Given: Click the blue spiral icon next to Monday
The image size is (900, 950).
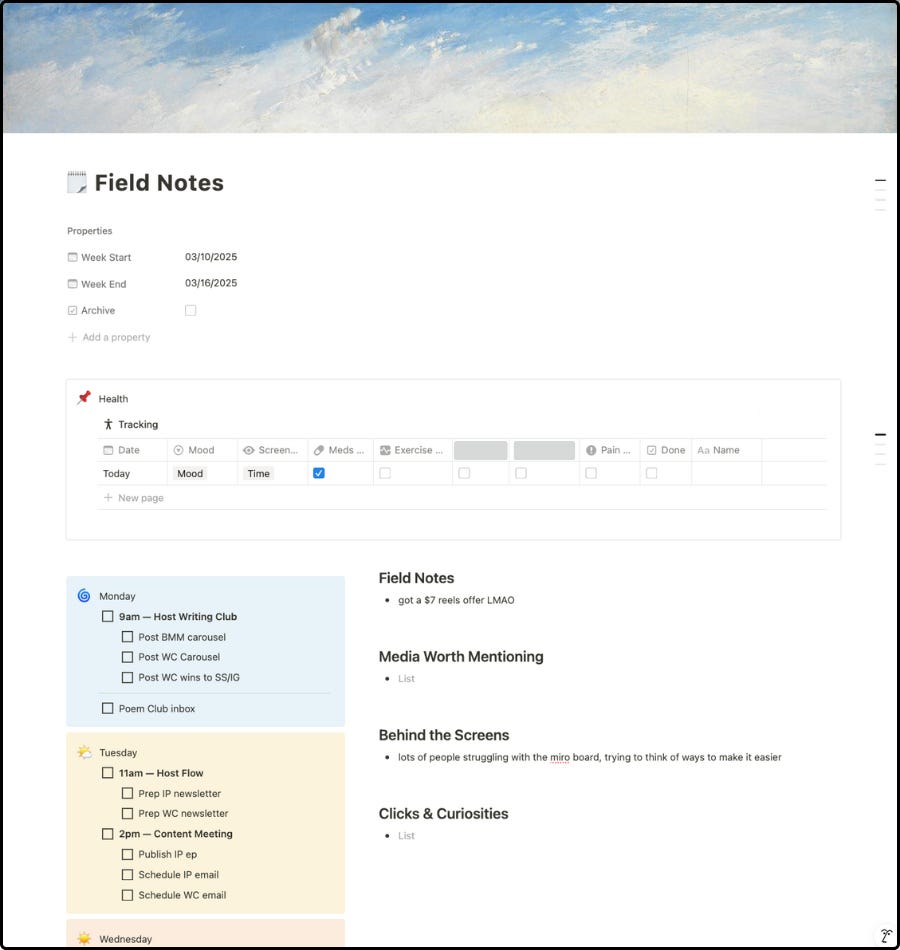Looking at the screenshot, I should coord(84,596).
